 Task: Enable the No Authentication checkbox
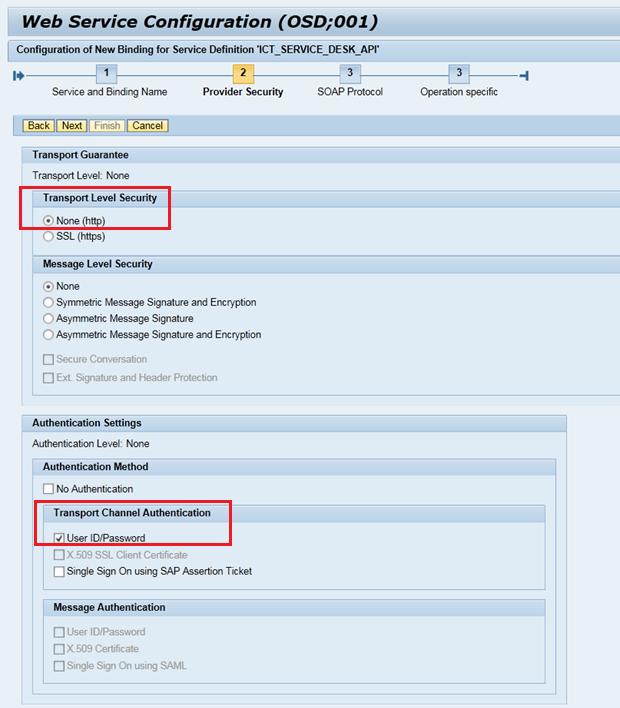[x=49, y=489]
